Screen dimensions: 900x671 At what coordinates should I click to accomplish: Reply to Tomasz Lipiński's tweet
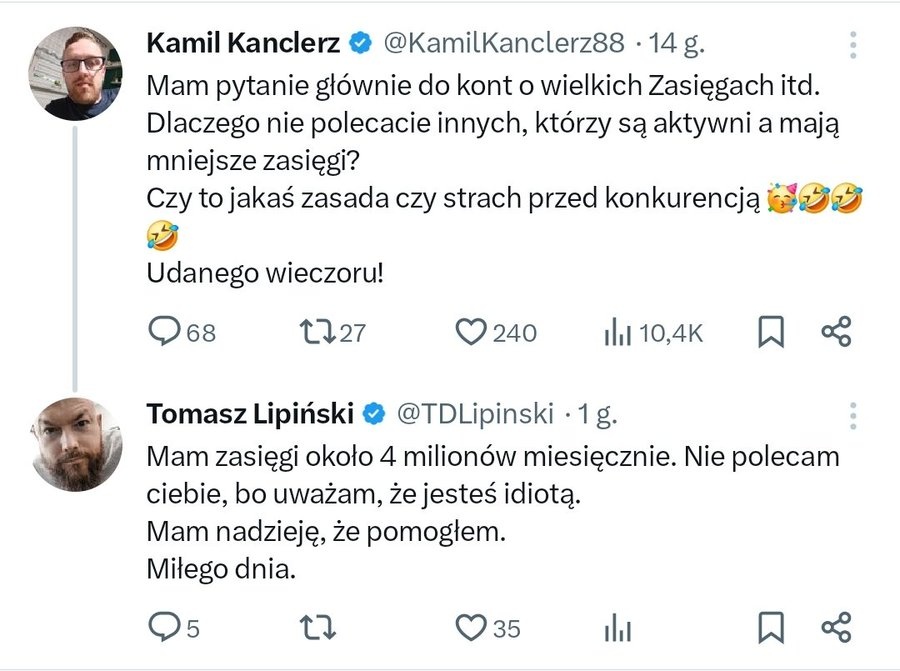coord(162,628)
